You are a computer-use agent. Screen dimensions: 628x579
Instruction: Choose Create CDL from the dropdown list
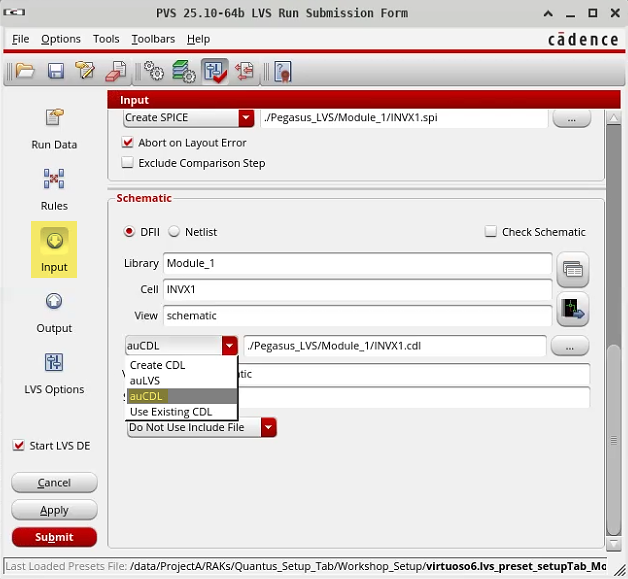click(x=182, y=365)
